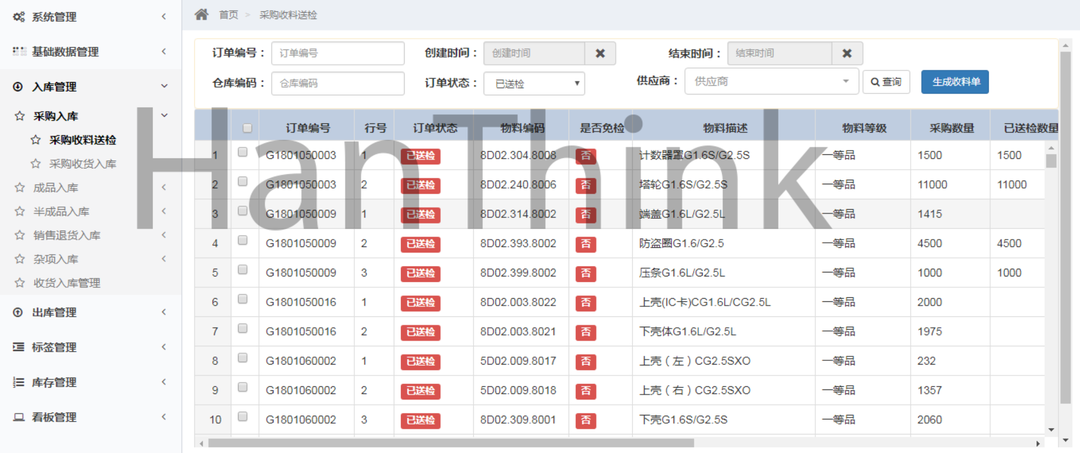Image resolution: width=1080 pixels, height=453 pixels.
Task: Click the 查询 search button
Action: [x=887, y=82]
